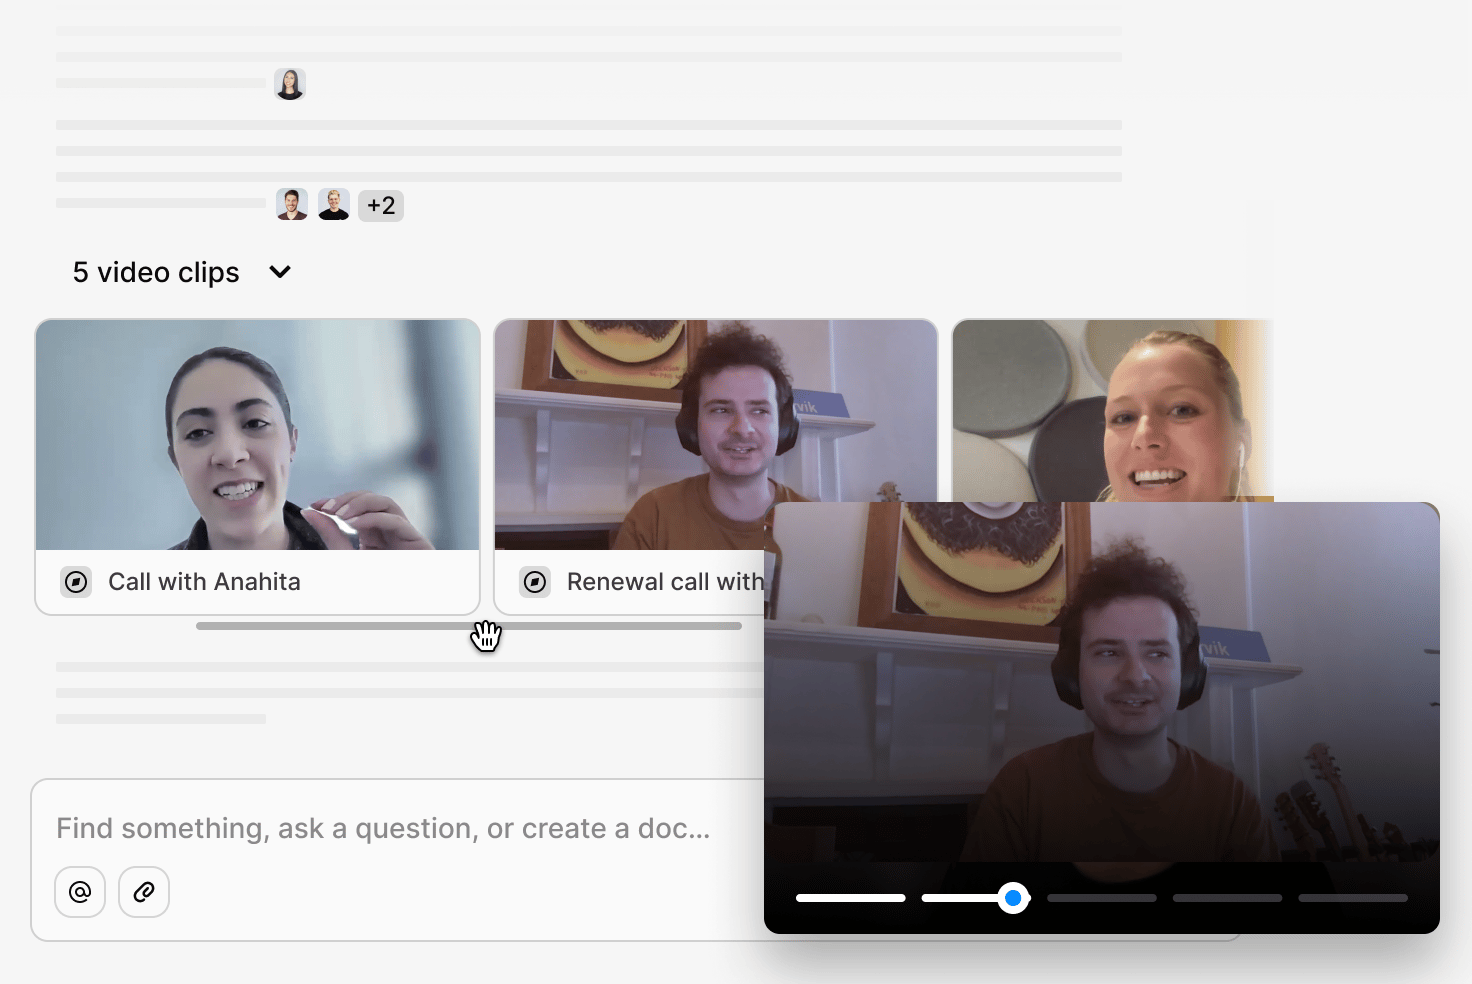Click the single woman avatar near the top
The image size is (1472, 984).
pyautogui.click(x=290, y=84)
